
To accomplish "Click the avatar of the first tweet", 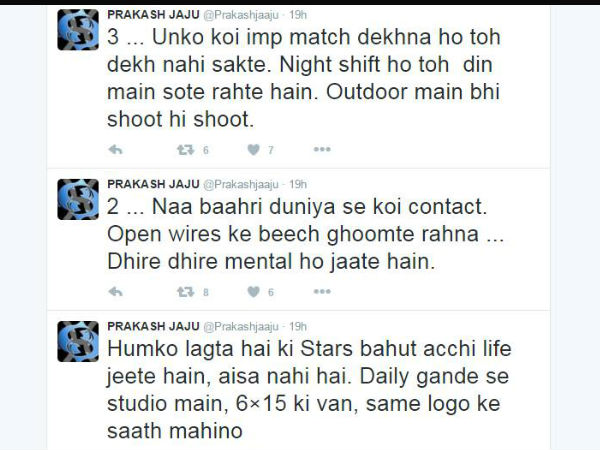I will [x=78, y=30].
